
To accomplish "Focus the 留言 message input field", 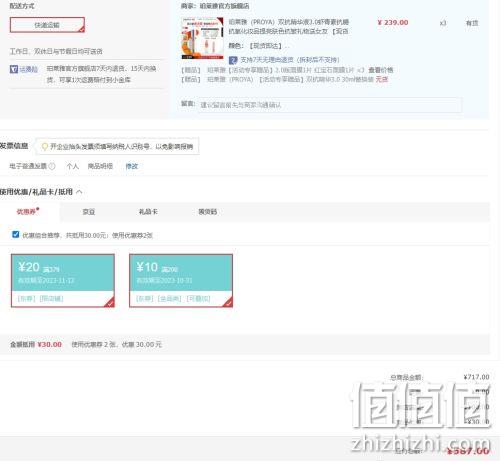I will (329, 105).
